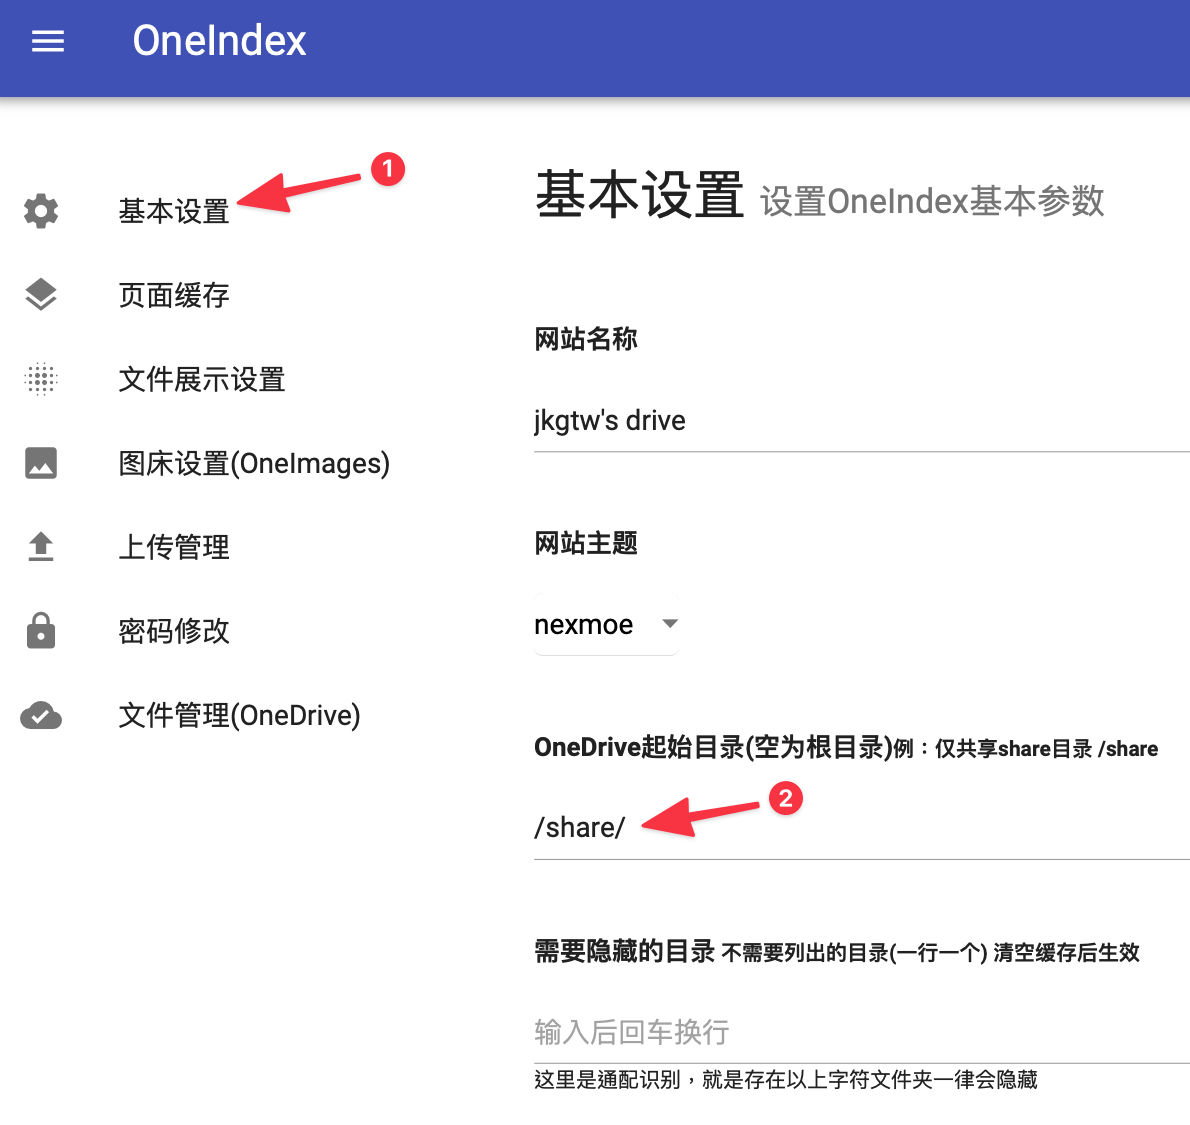
Task: Click the lock icon for 密码修改
Action: pos(41,630)
